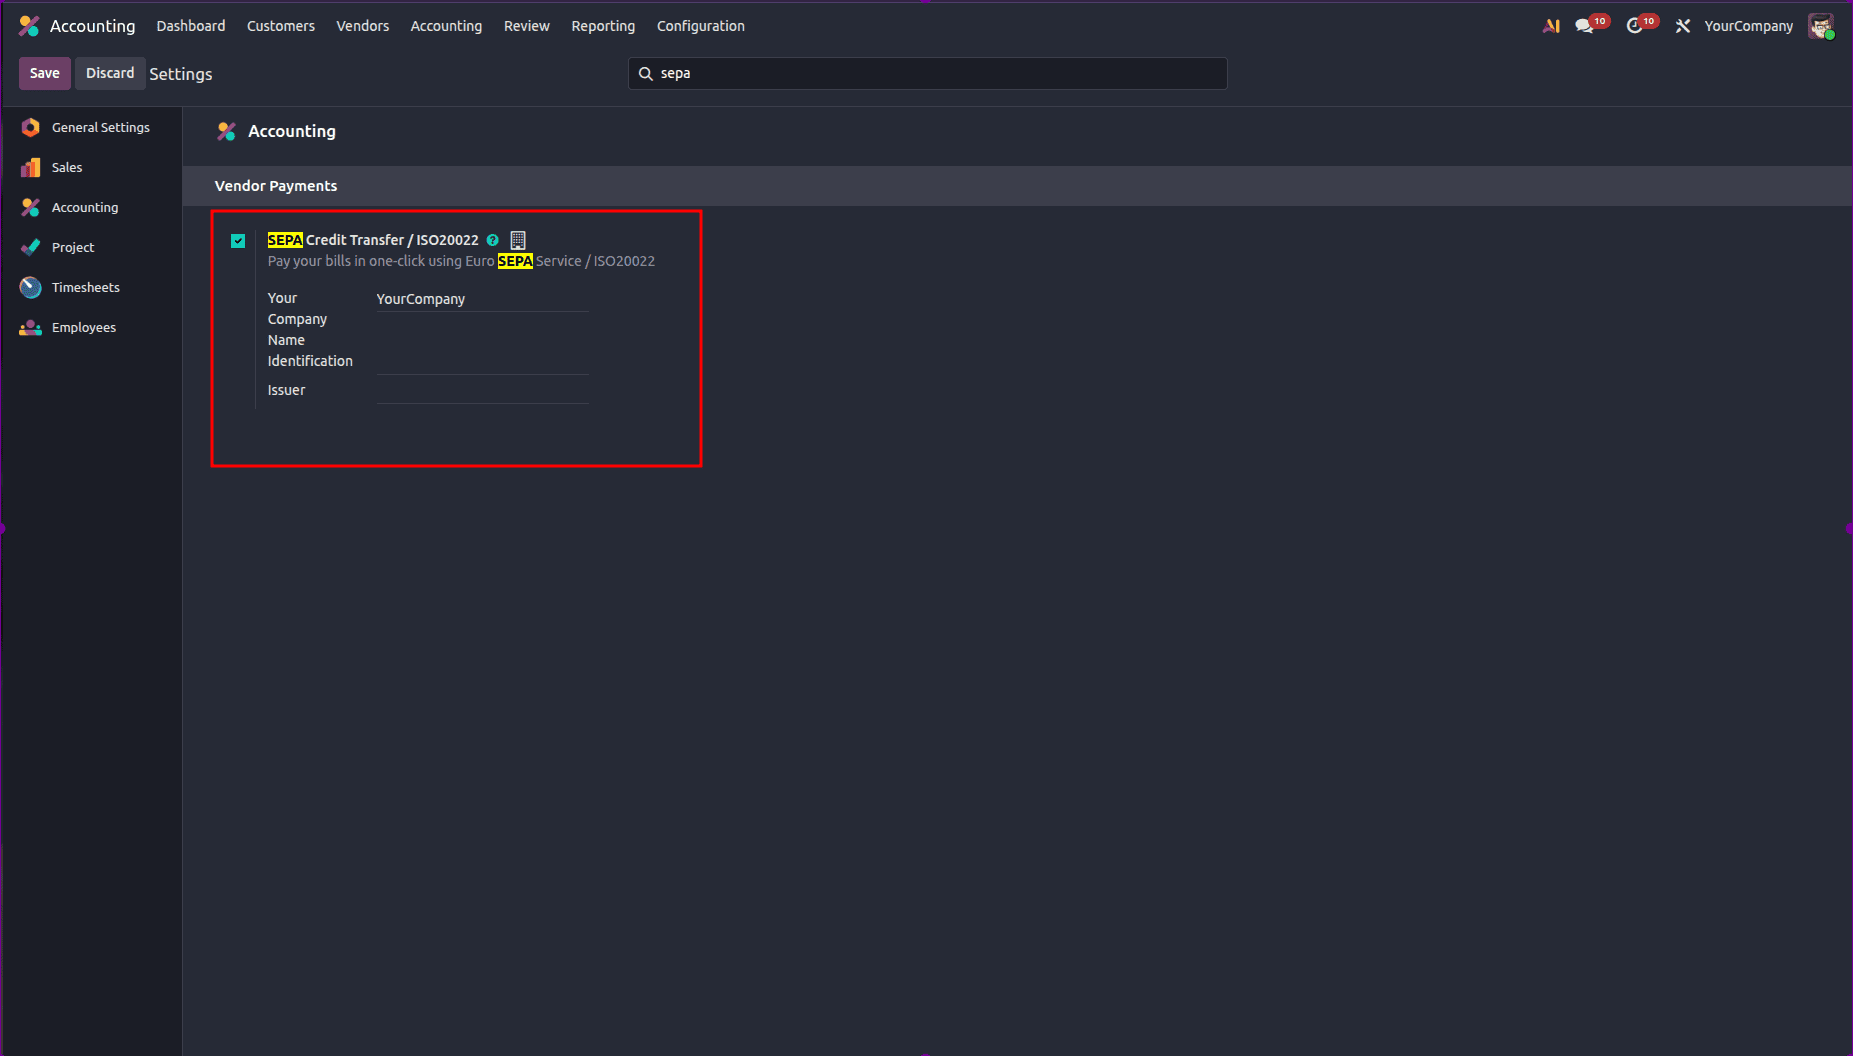Click the Issuer input field

[483, 391]
